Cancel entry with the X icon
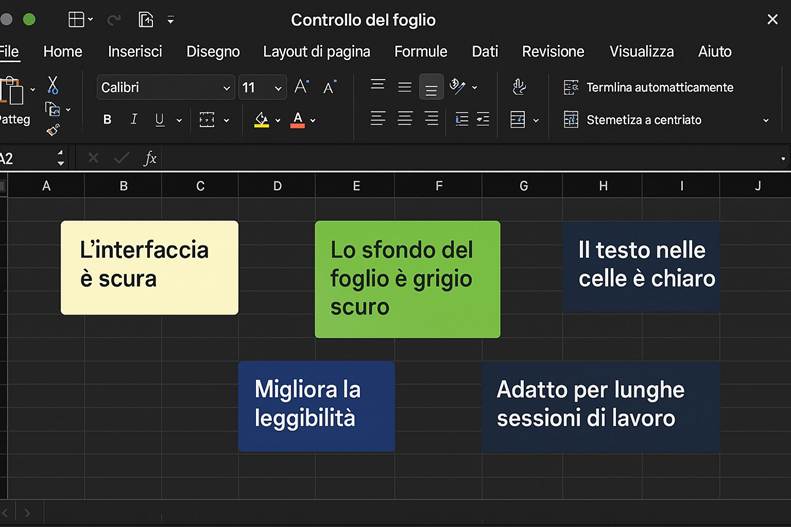The height and width of the screenshot is (527, 791). (x=93, y=158)
